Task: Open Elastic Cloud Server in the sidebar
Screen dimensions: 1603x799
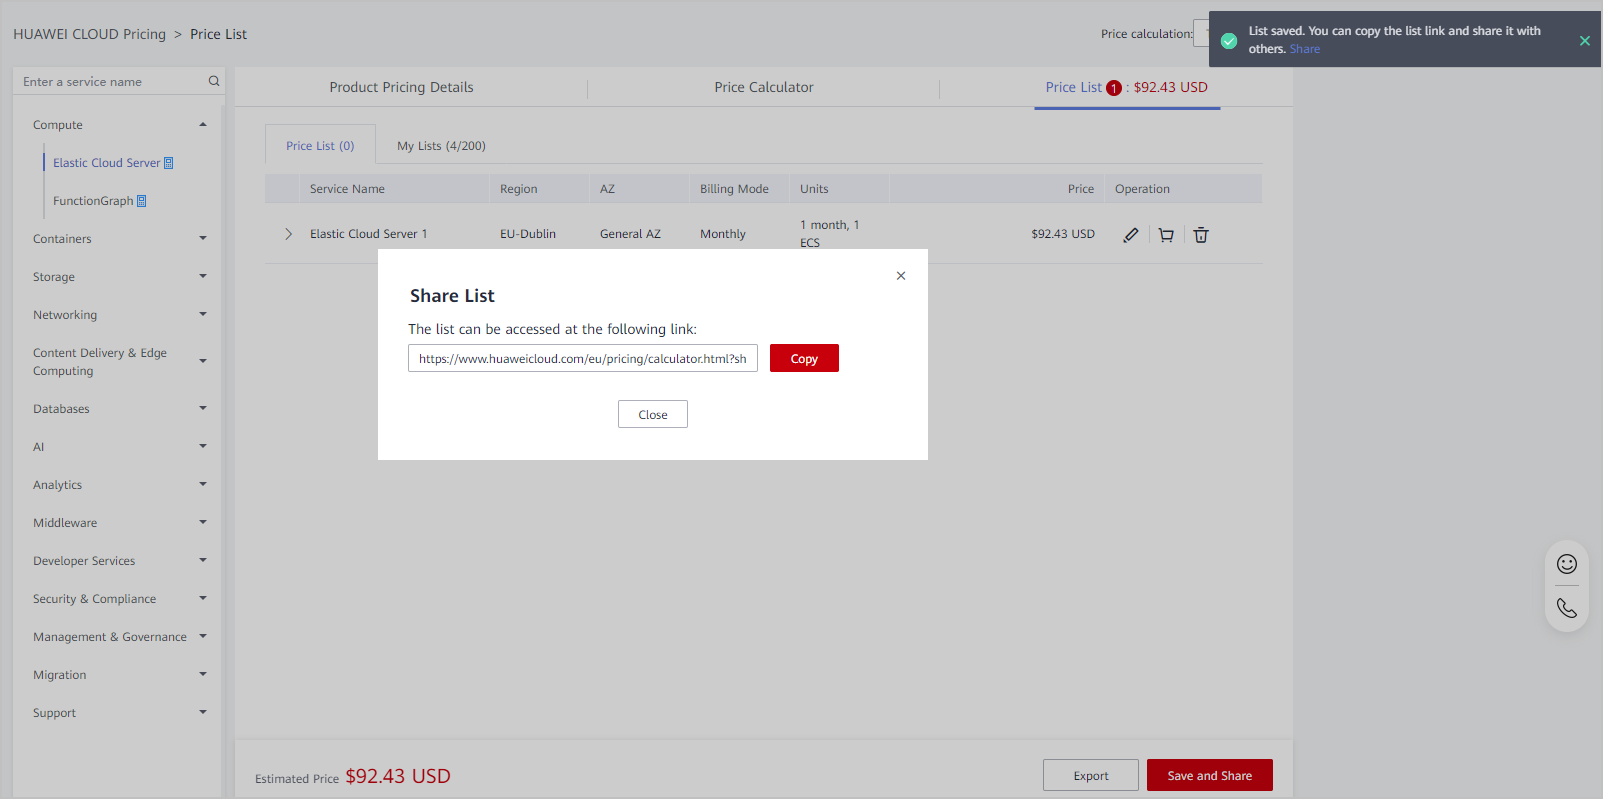Action: coord(106,163)
